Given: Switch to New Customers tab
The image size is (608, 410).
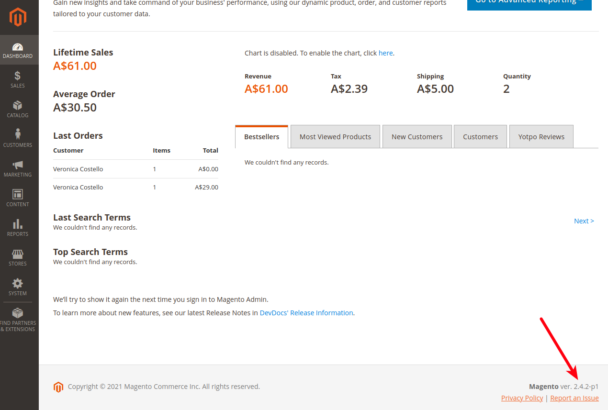Looking at the screenshot, I should pos(417,137).
